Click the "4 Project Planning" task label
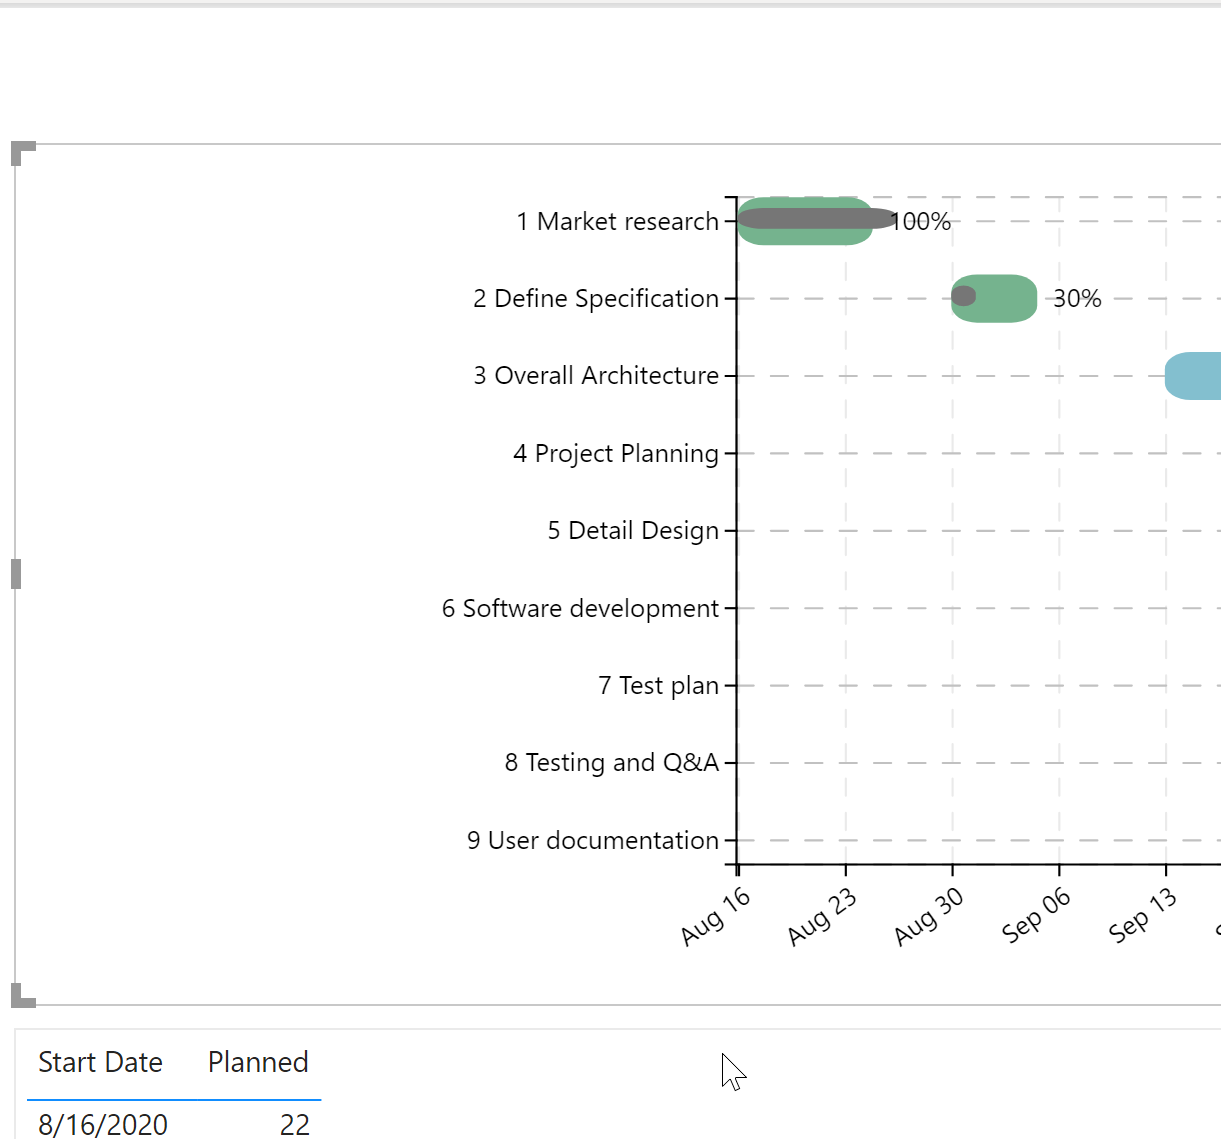 pyautogui.click(x=616, y=453)
